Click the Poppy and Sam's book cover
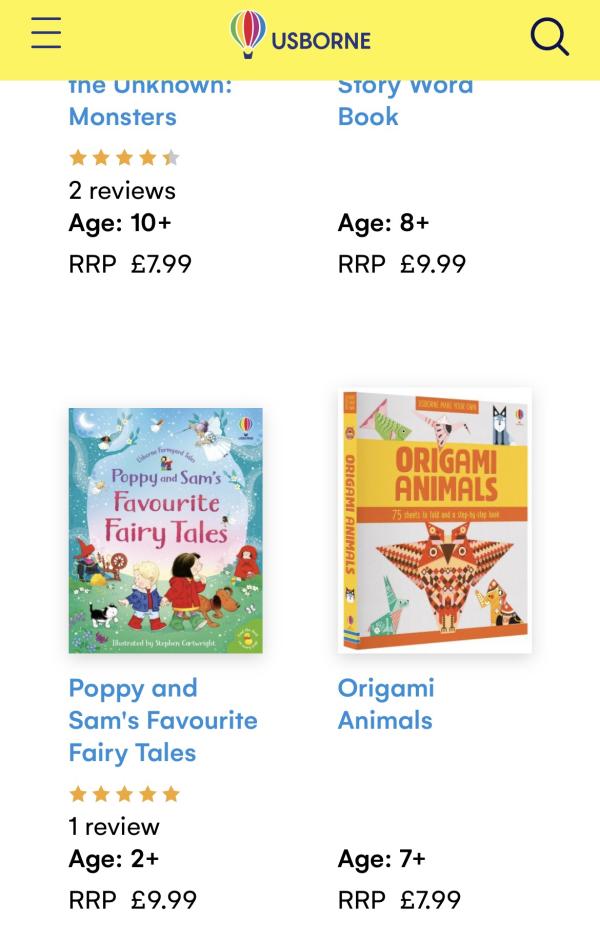600x943 pixels. pos(166,530)
